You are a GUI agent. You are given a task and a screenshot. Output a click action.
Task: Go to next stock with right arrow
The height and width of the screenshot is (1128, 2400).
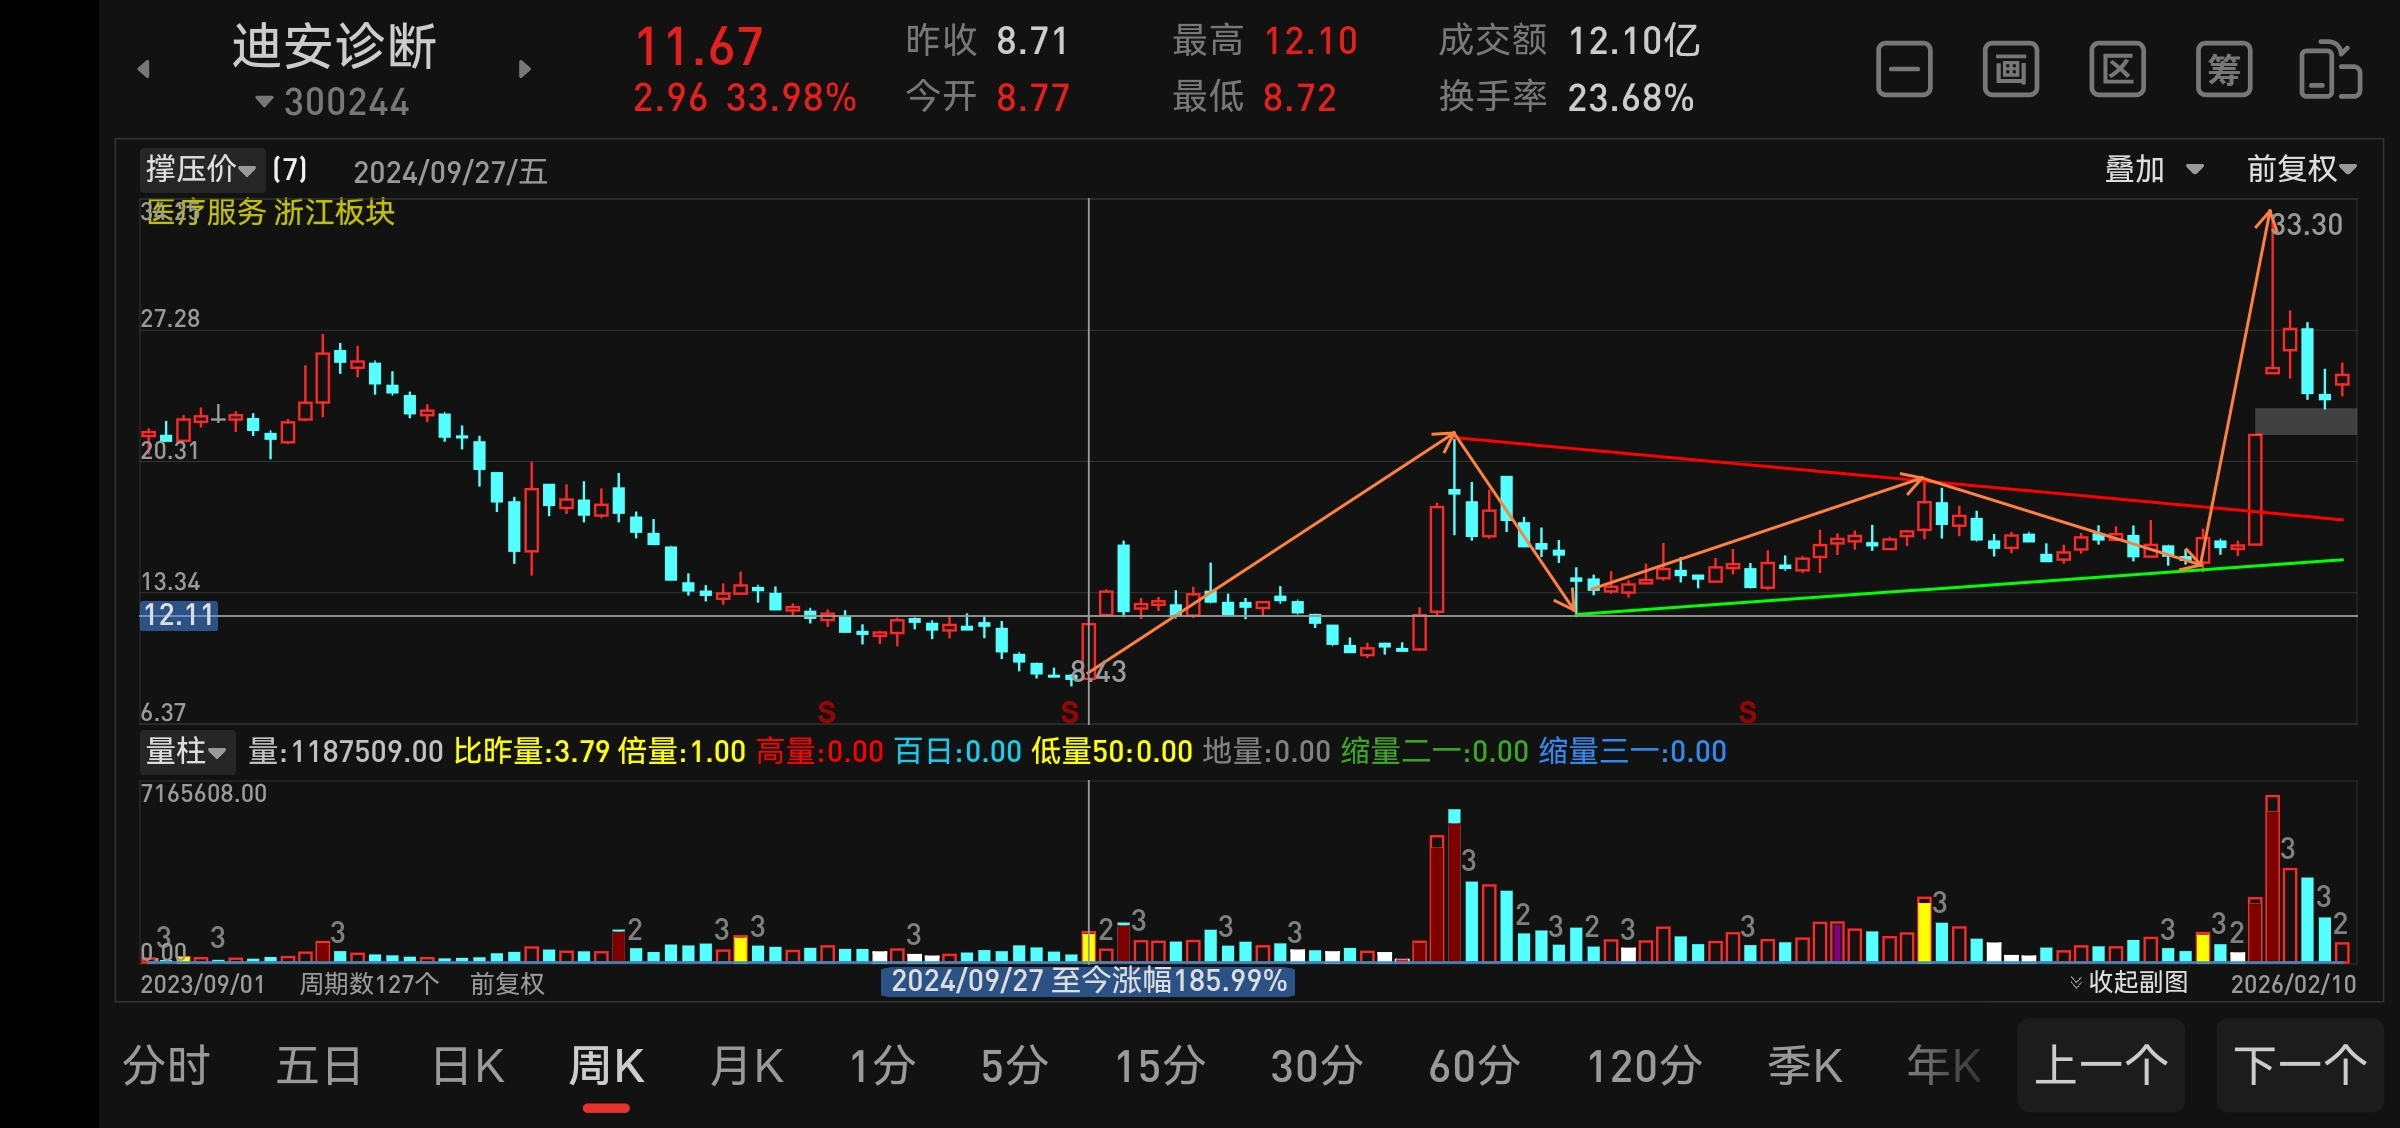525,69
